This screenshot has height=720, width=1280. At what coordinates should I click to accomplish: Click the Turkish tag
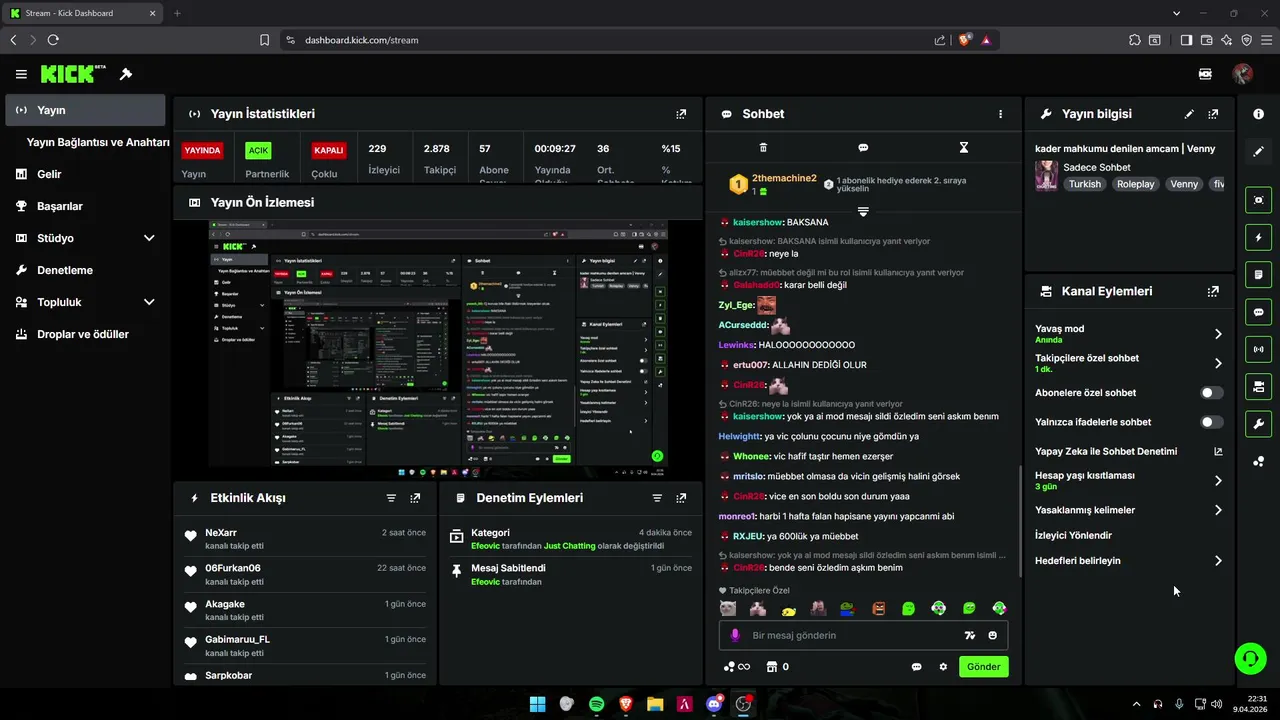1084,184
